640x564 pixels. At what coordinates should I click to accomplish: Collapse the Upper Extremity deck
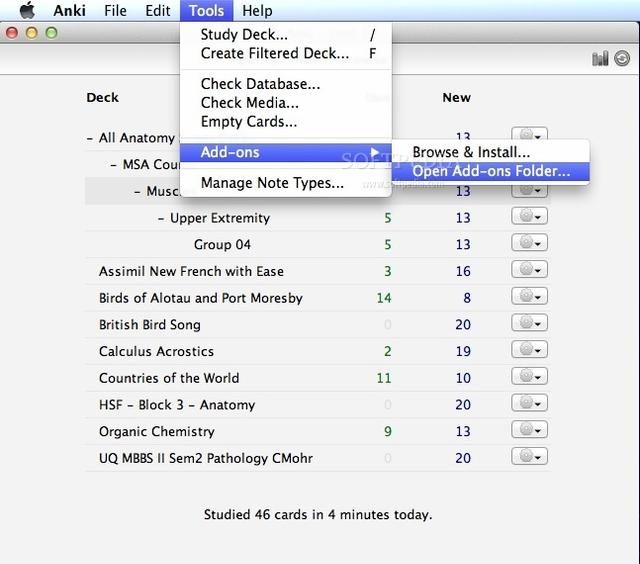(x=161, y=218)
